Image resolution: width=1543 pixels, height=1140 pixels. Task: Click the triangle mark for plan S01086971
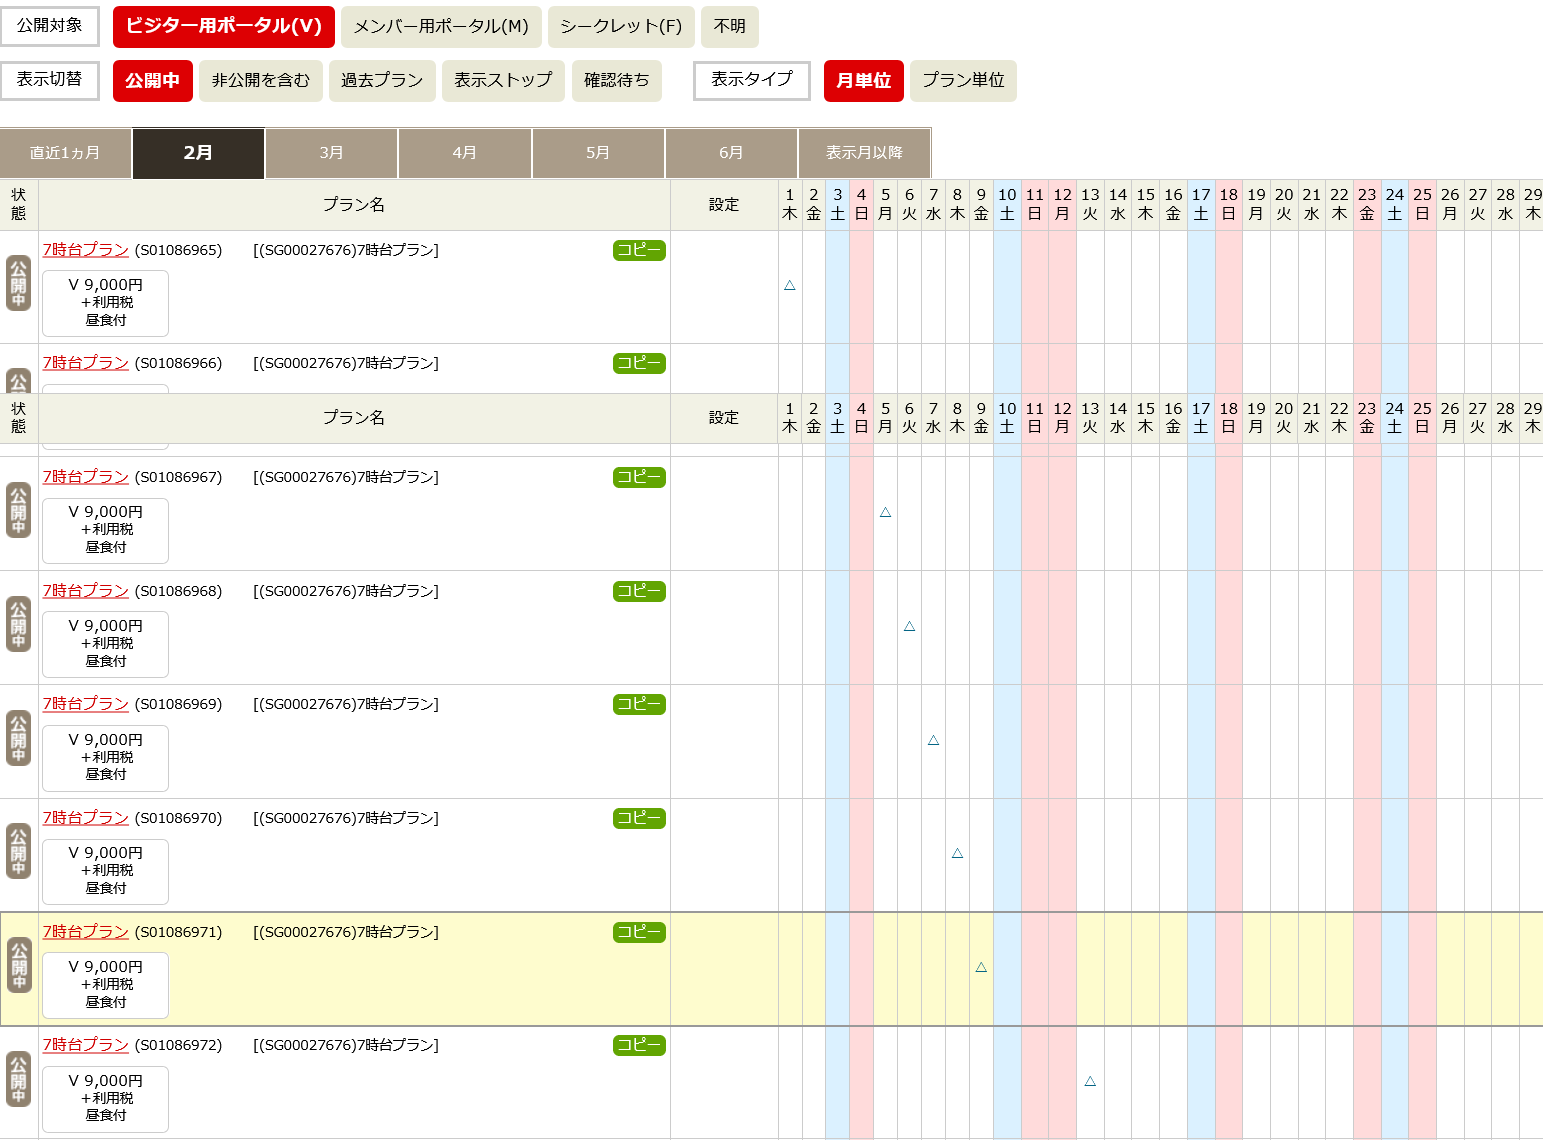tap(981, 967)
